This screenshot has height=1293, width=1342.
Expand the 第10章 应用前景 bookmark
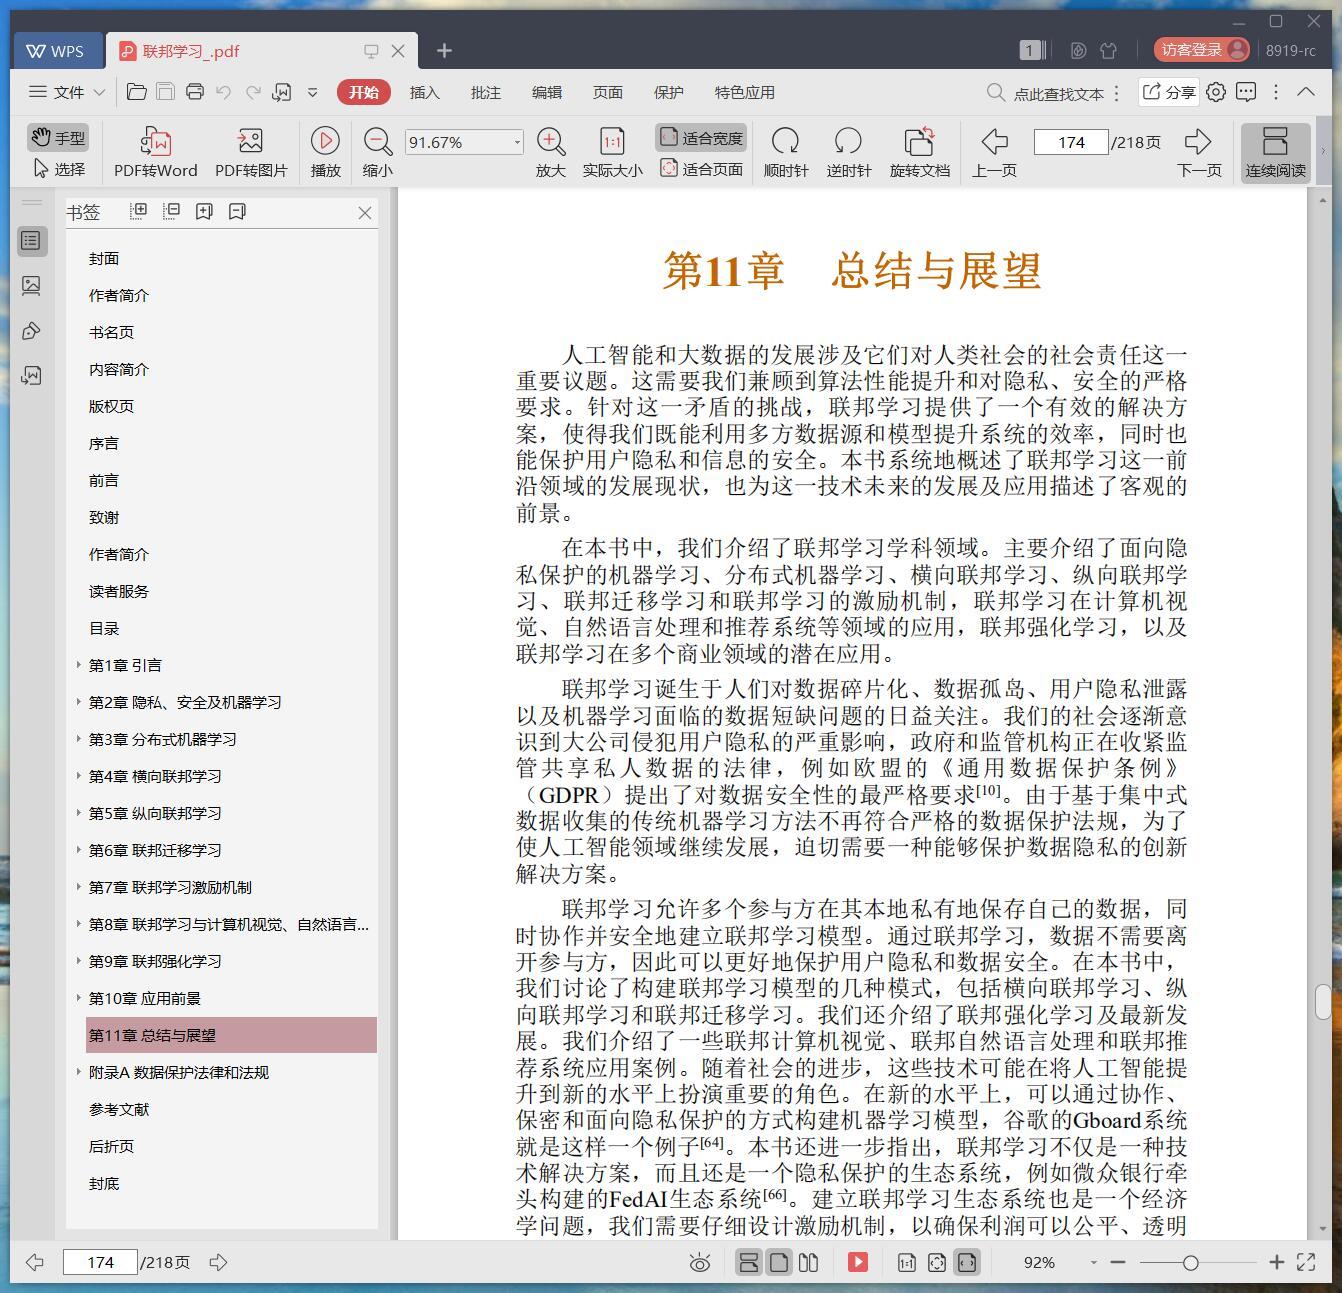78,997
